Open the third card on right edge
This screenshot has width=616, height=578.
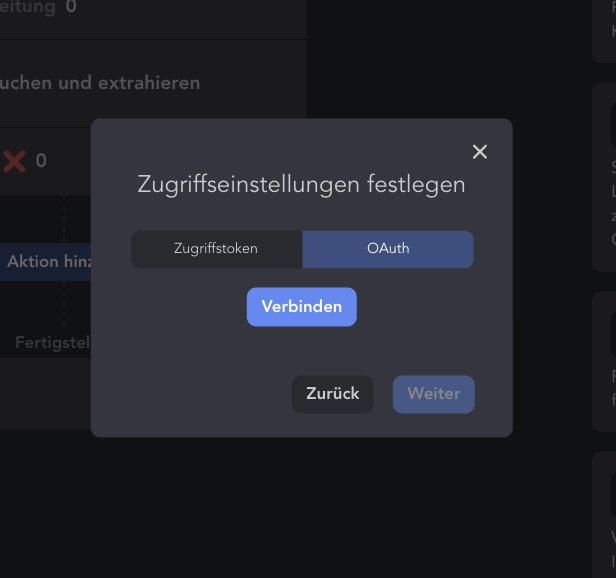pos(604,361)
